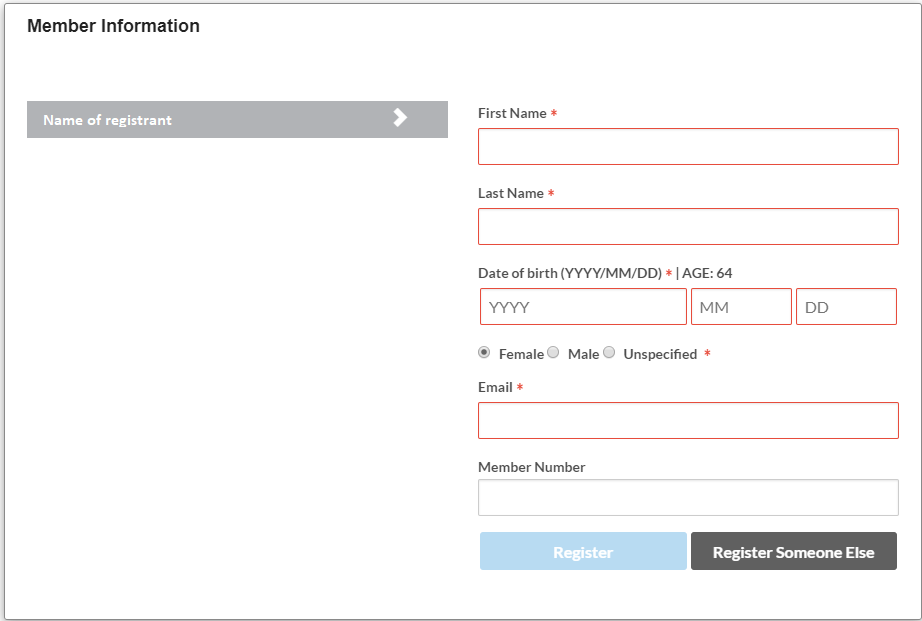
Task: Focus the First Name input field
Action: click(688, 147)
